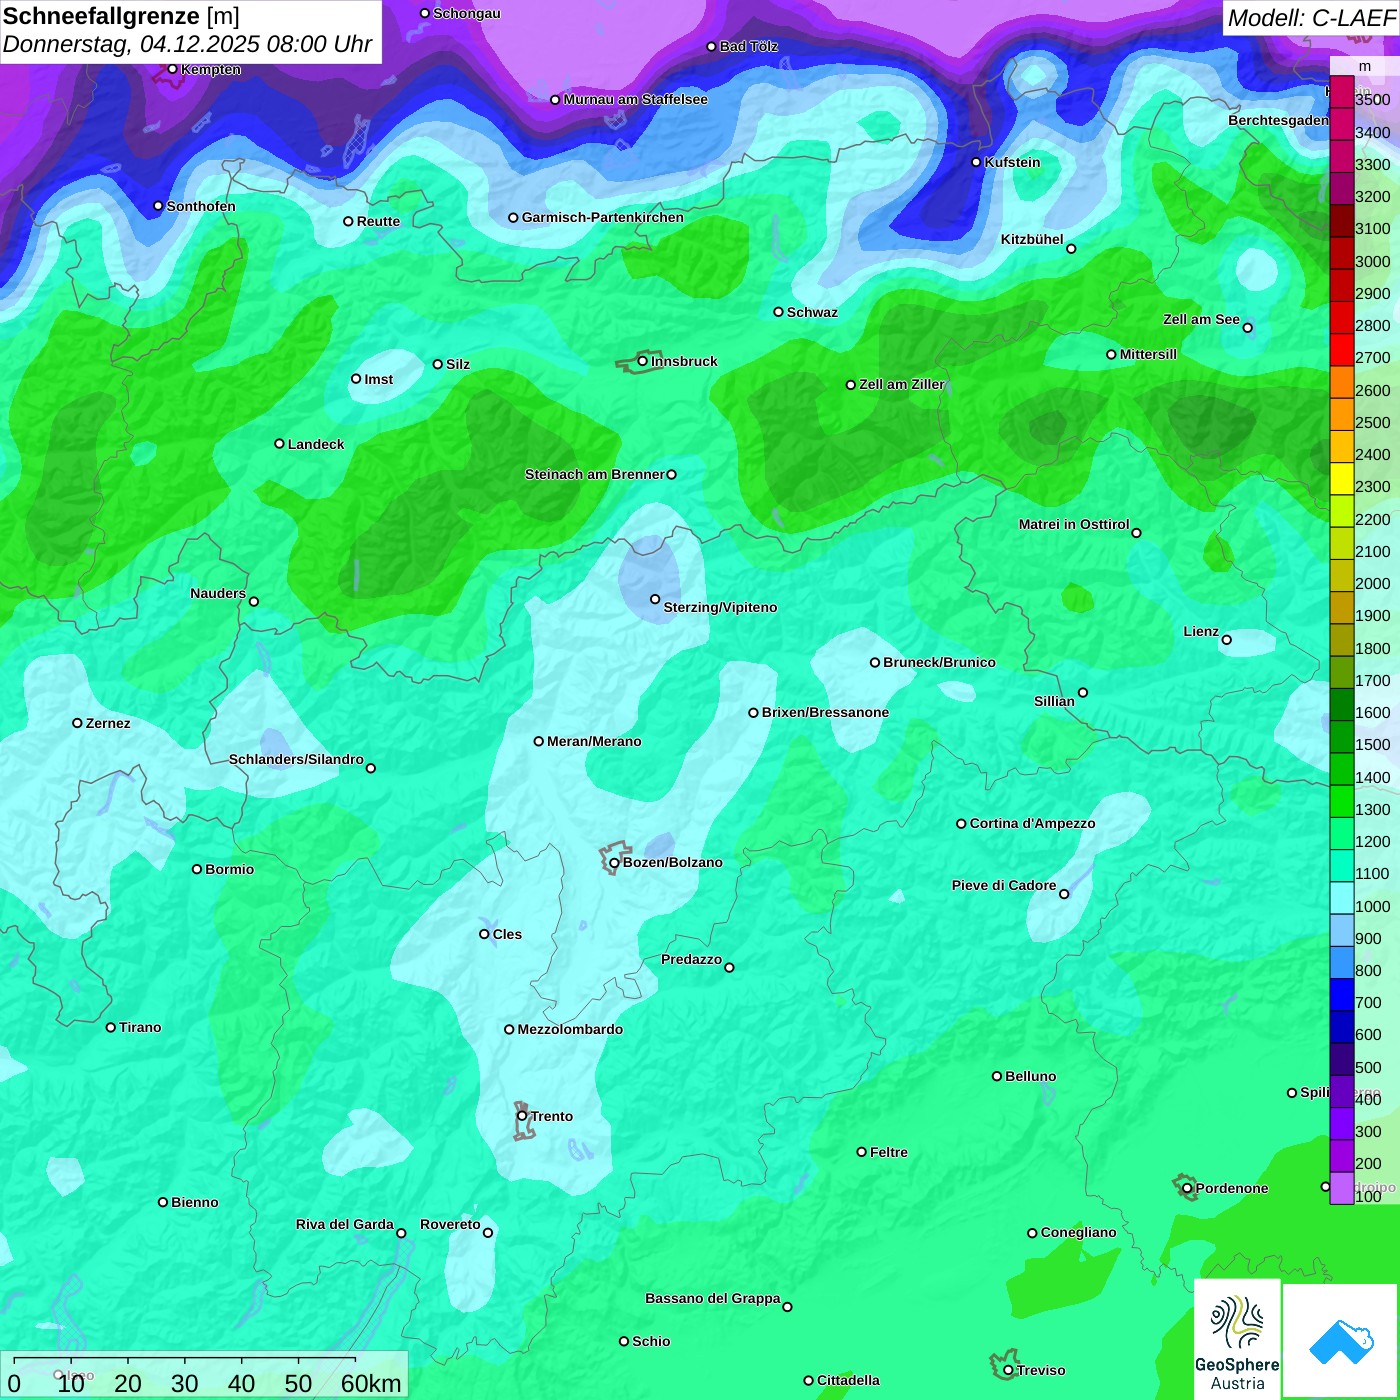This screenshot has width=1400, height=1400.
Task: Click the Cittadella label
Action: 848,1380
